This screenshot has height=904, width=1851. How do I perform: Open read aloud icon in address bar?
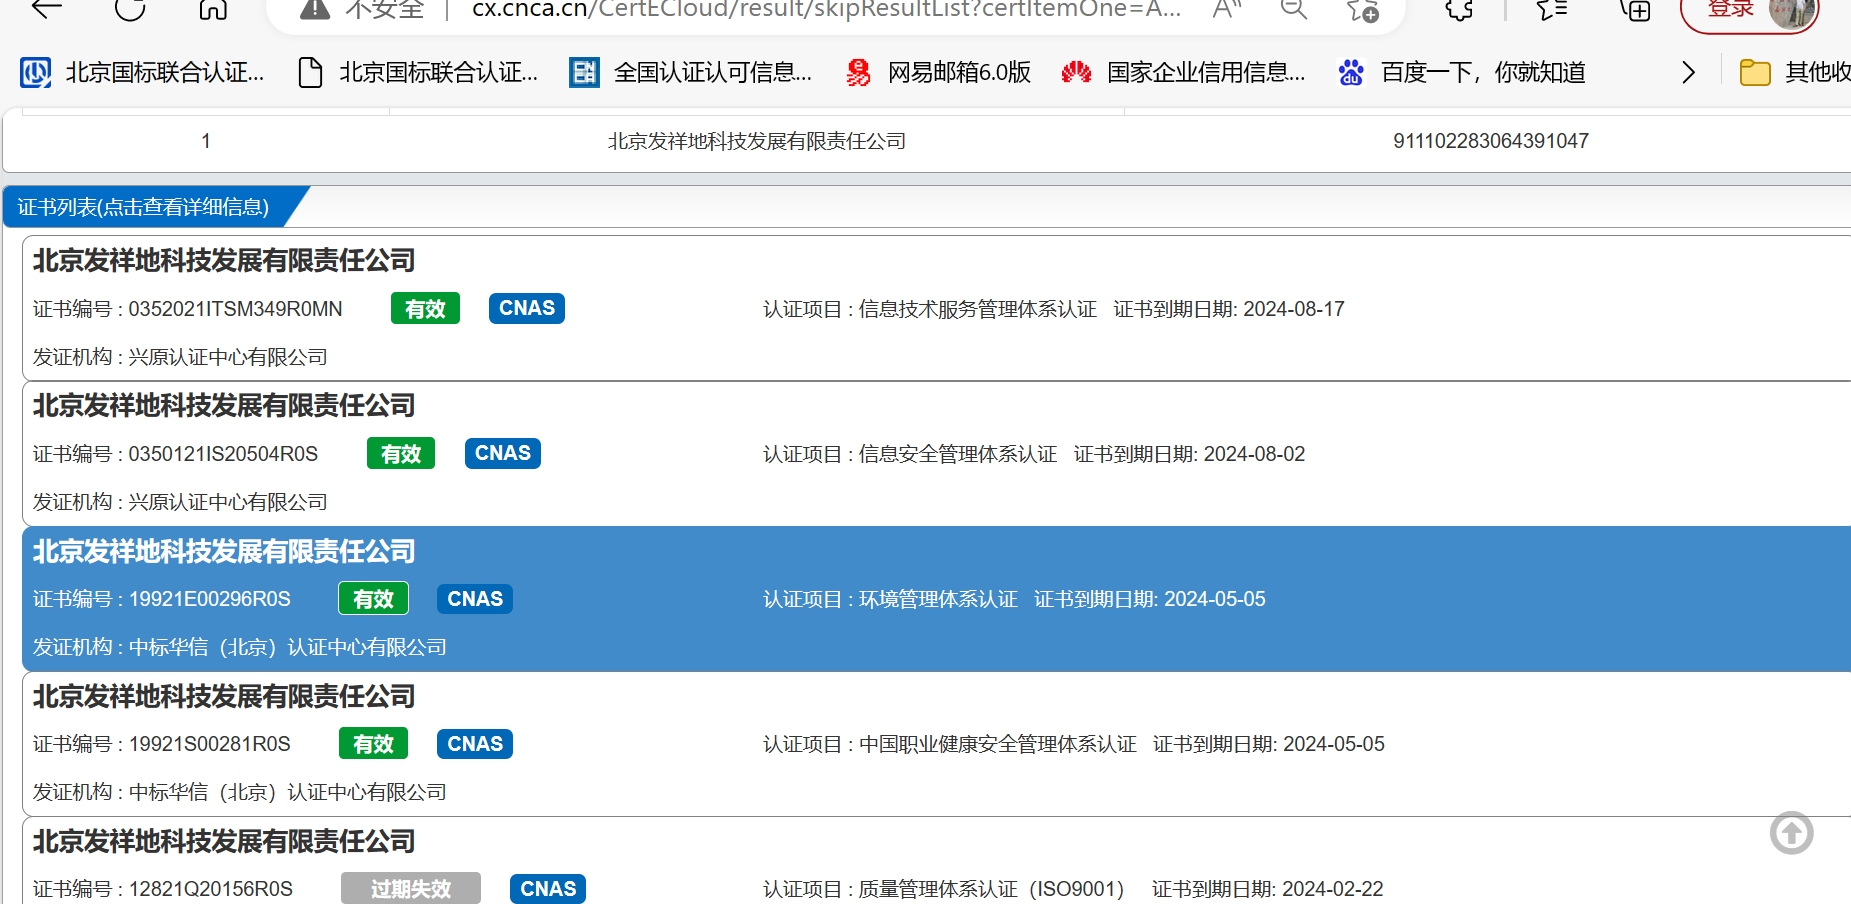(x=1226, y=10)
